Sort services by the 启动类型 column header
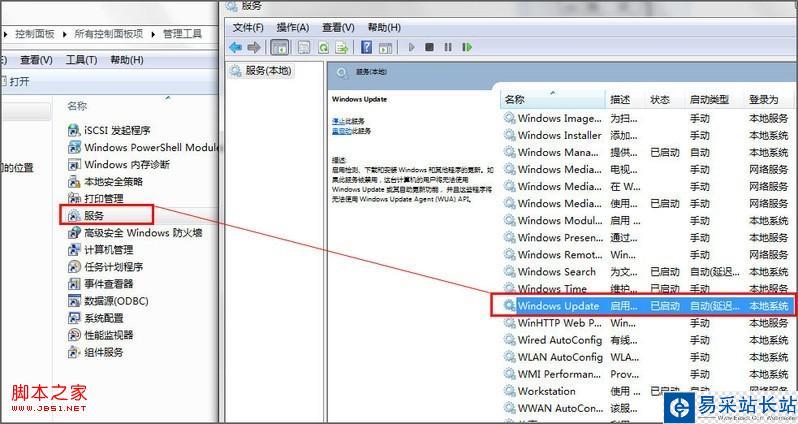 (x=714, y=99)
